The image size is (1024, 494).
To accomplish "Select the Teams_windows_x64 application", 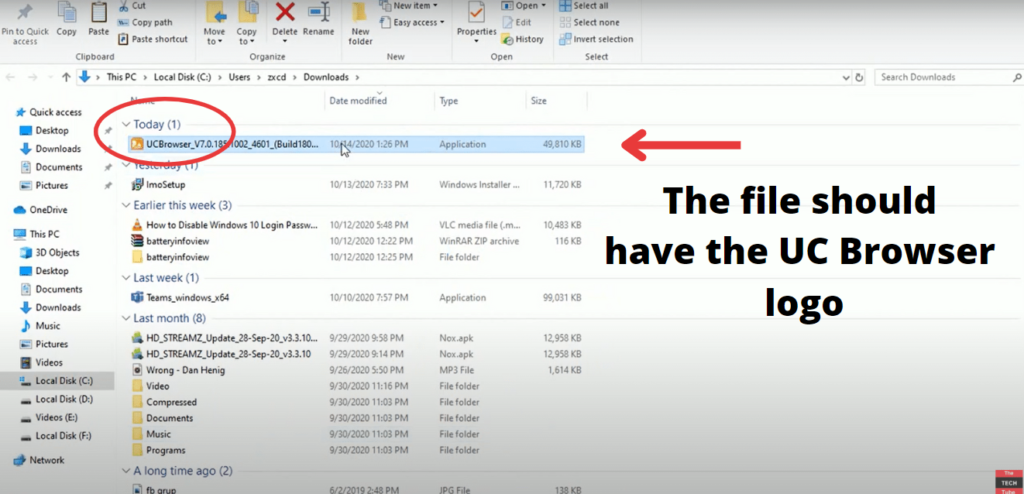I will point(356,297).
